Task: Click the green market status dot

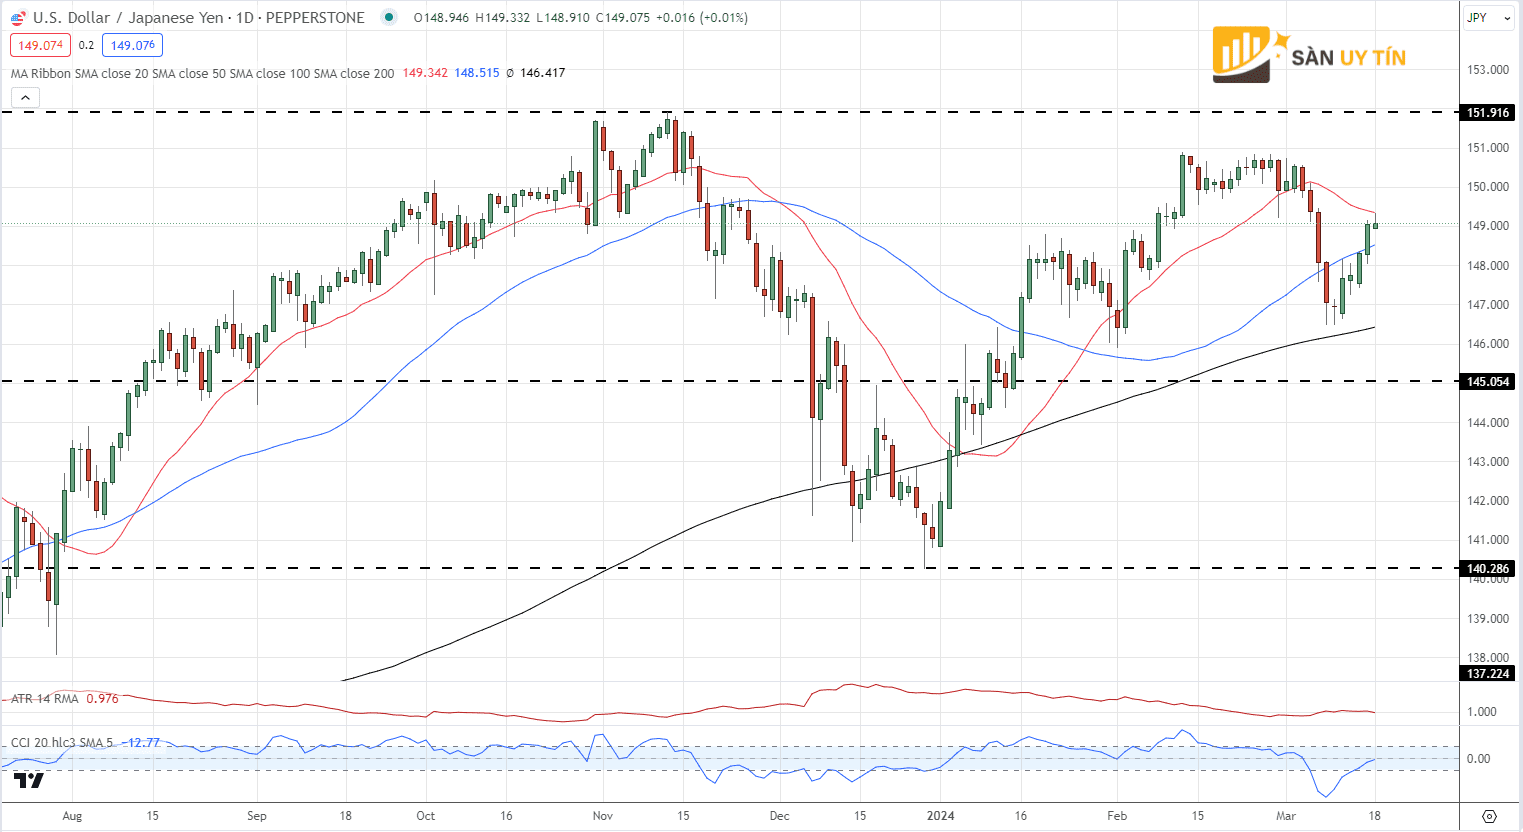Action: coord(390,17)
